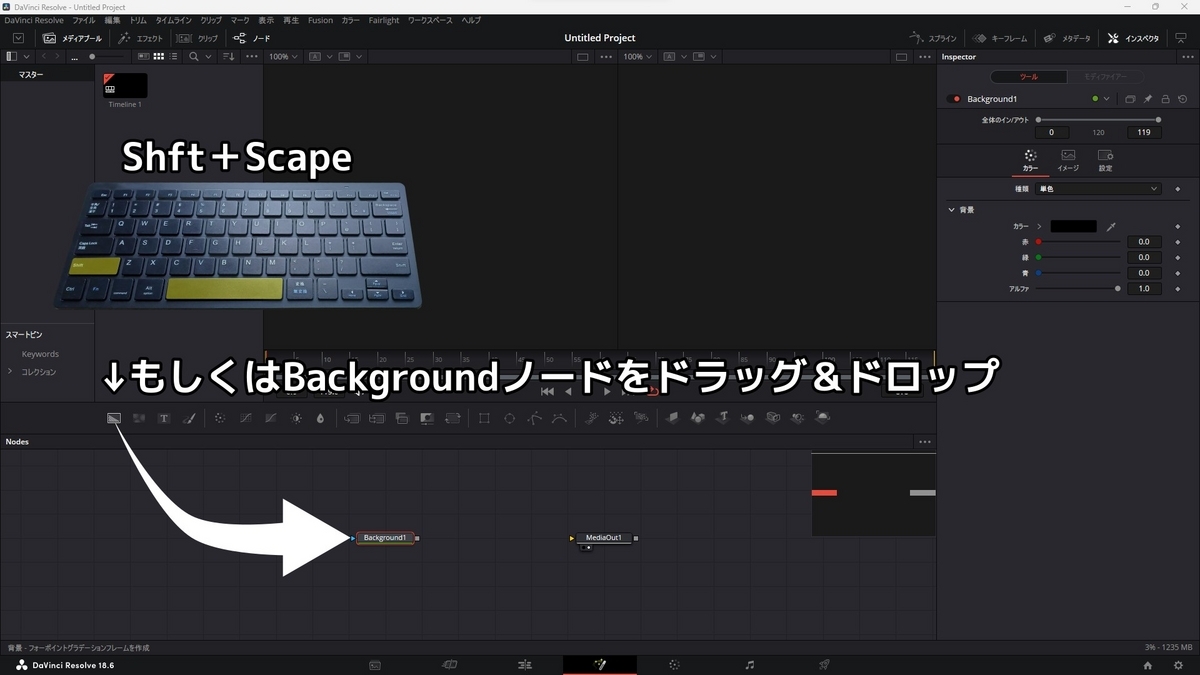The height and width of the screenshot is (675, 1200).
Task: Add Blur droplet tool from toolbar
Action: 321,418
